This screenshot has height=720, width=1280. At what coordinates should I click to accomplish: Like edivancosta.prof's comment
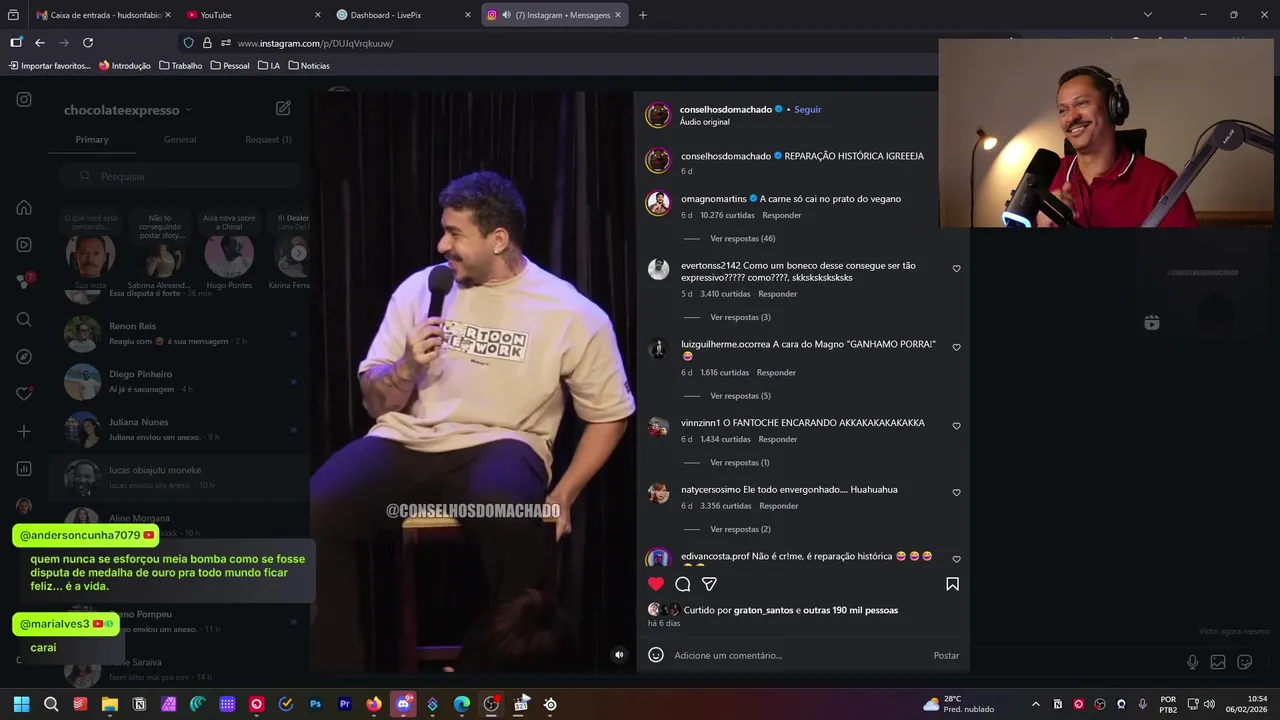click(956, 559)
